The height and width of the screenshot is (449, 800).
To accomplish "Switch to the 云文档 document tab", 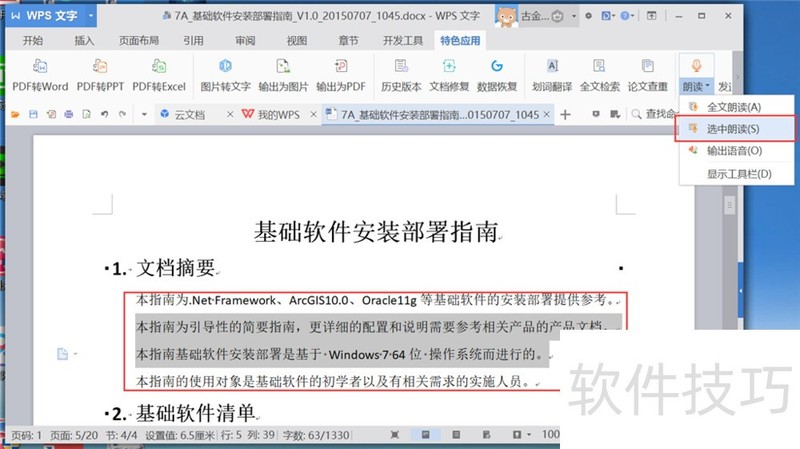I will tap(190, 115).
